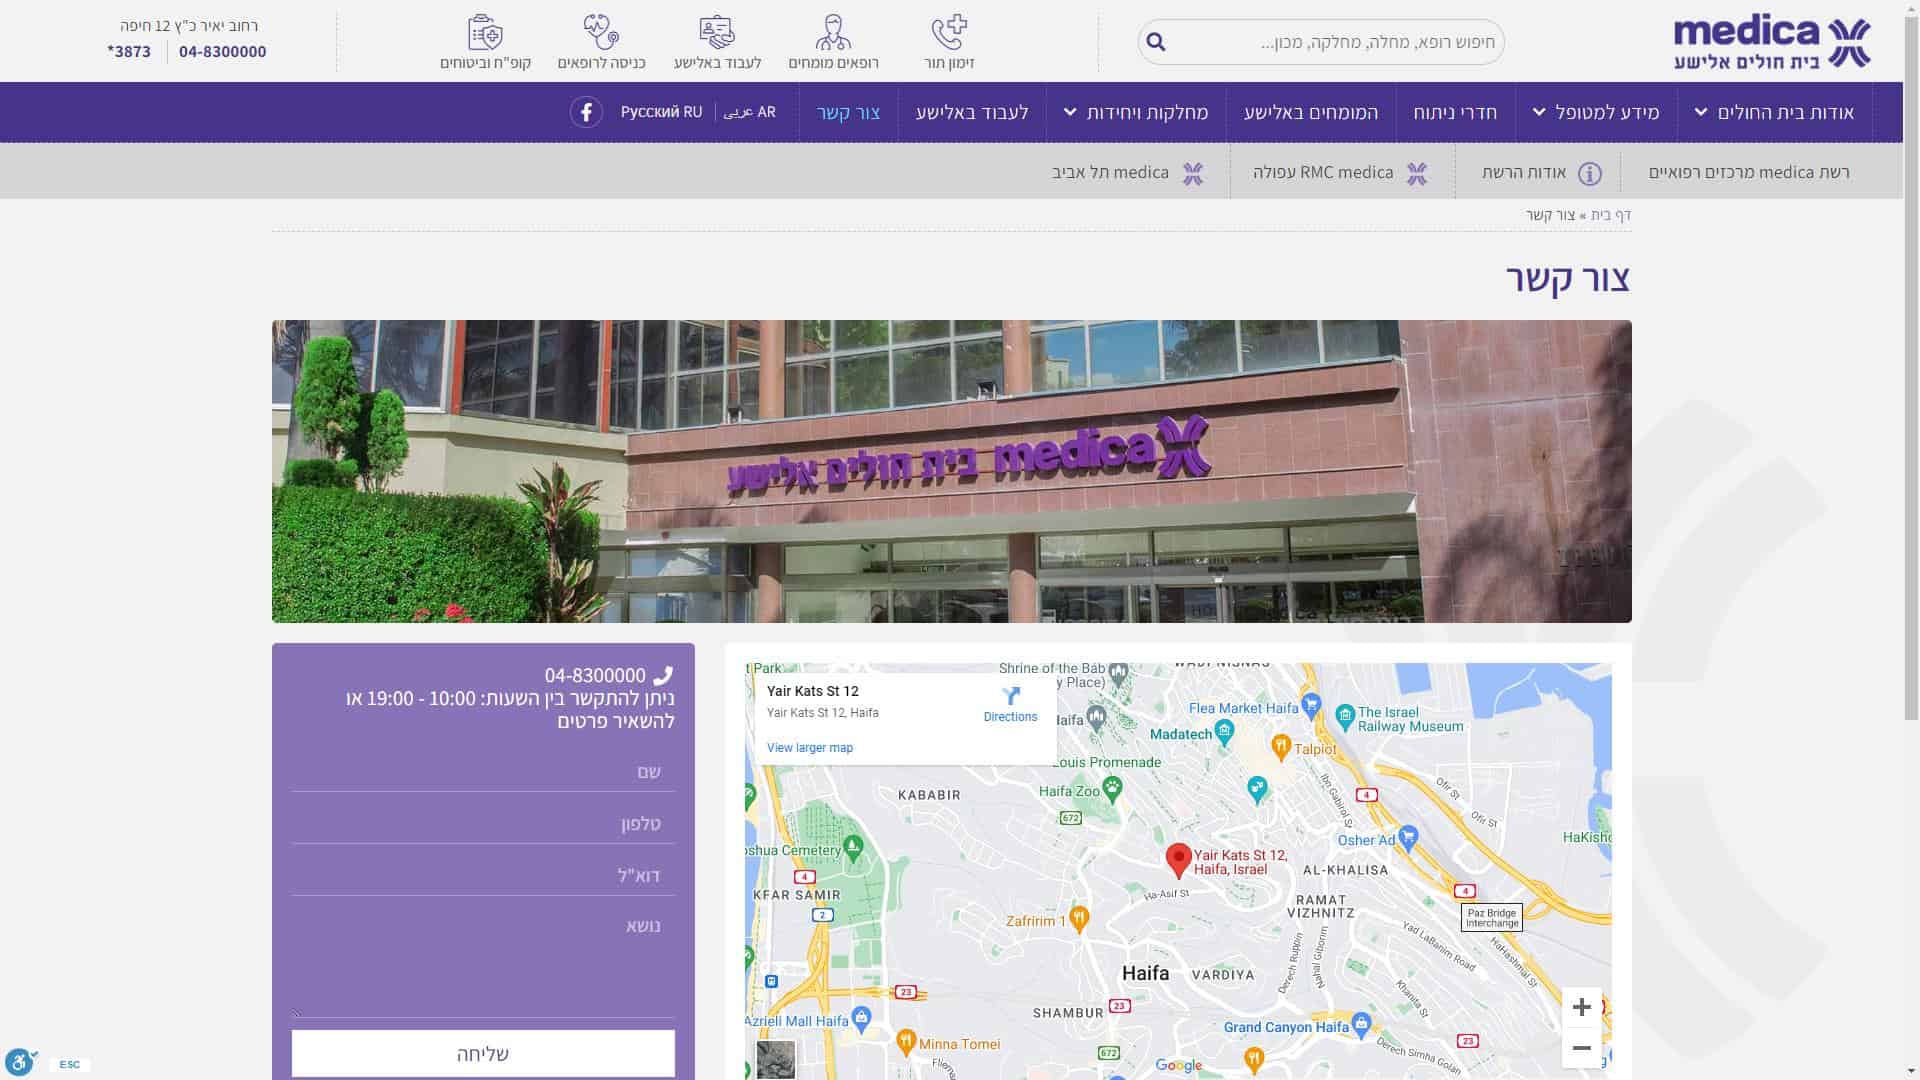
Task: Click the specialist doctors icon
Action: [x=832, y=33]
